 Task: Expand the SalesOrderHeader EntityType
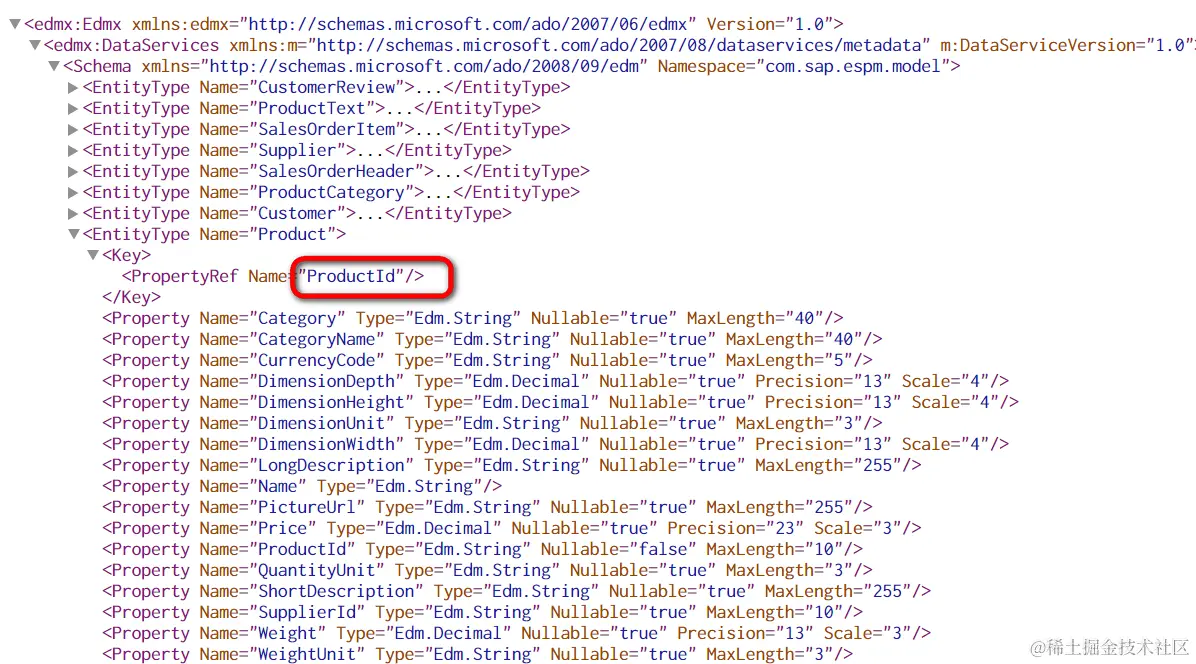click(73, 172)
